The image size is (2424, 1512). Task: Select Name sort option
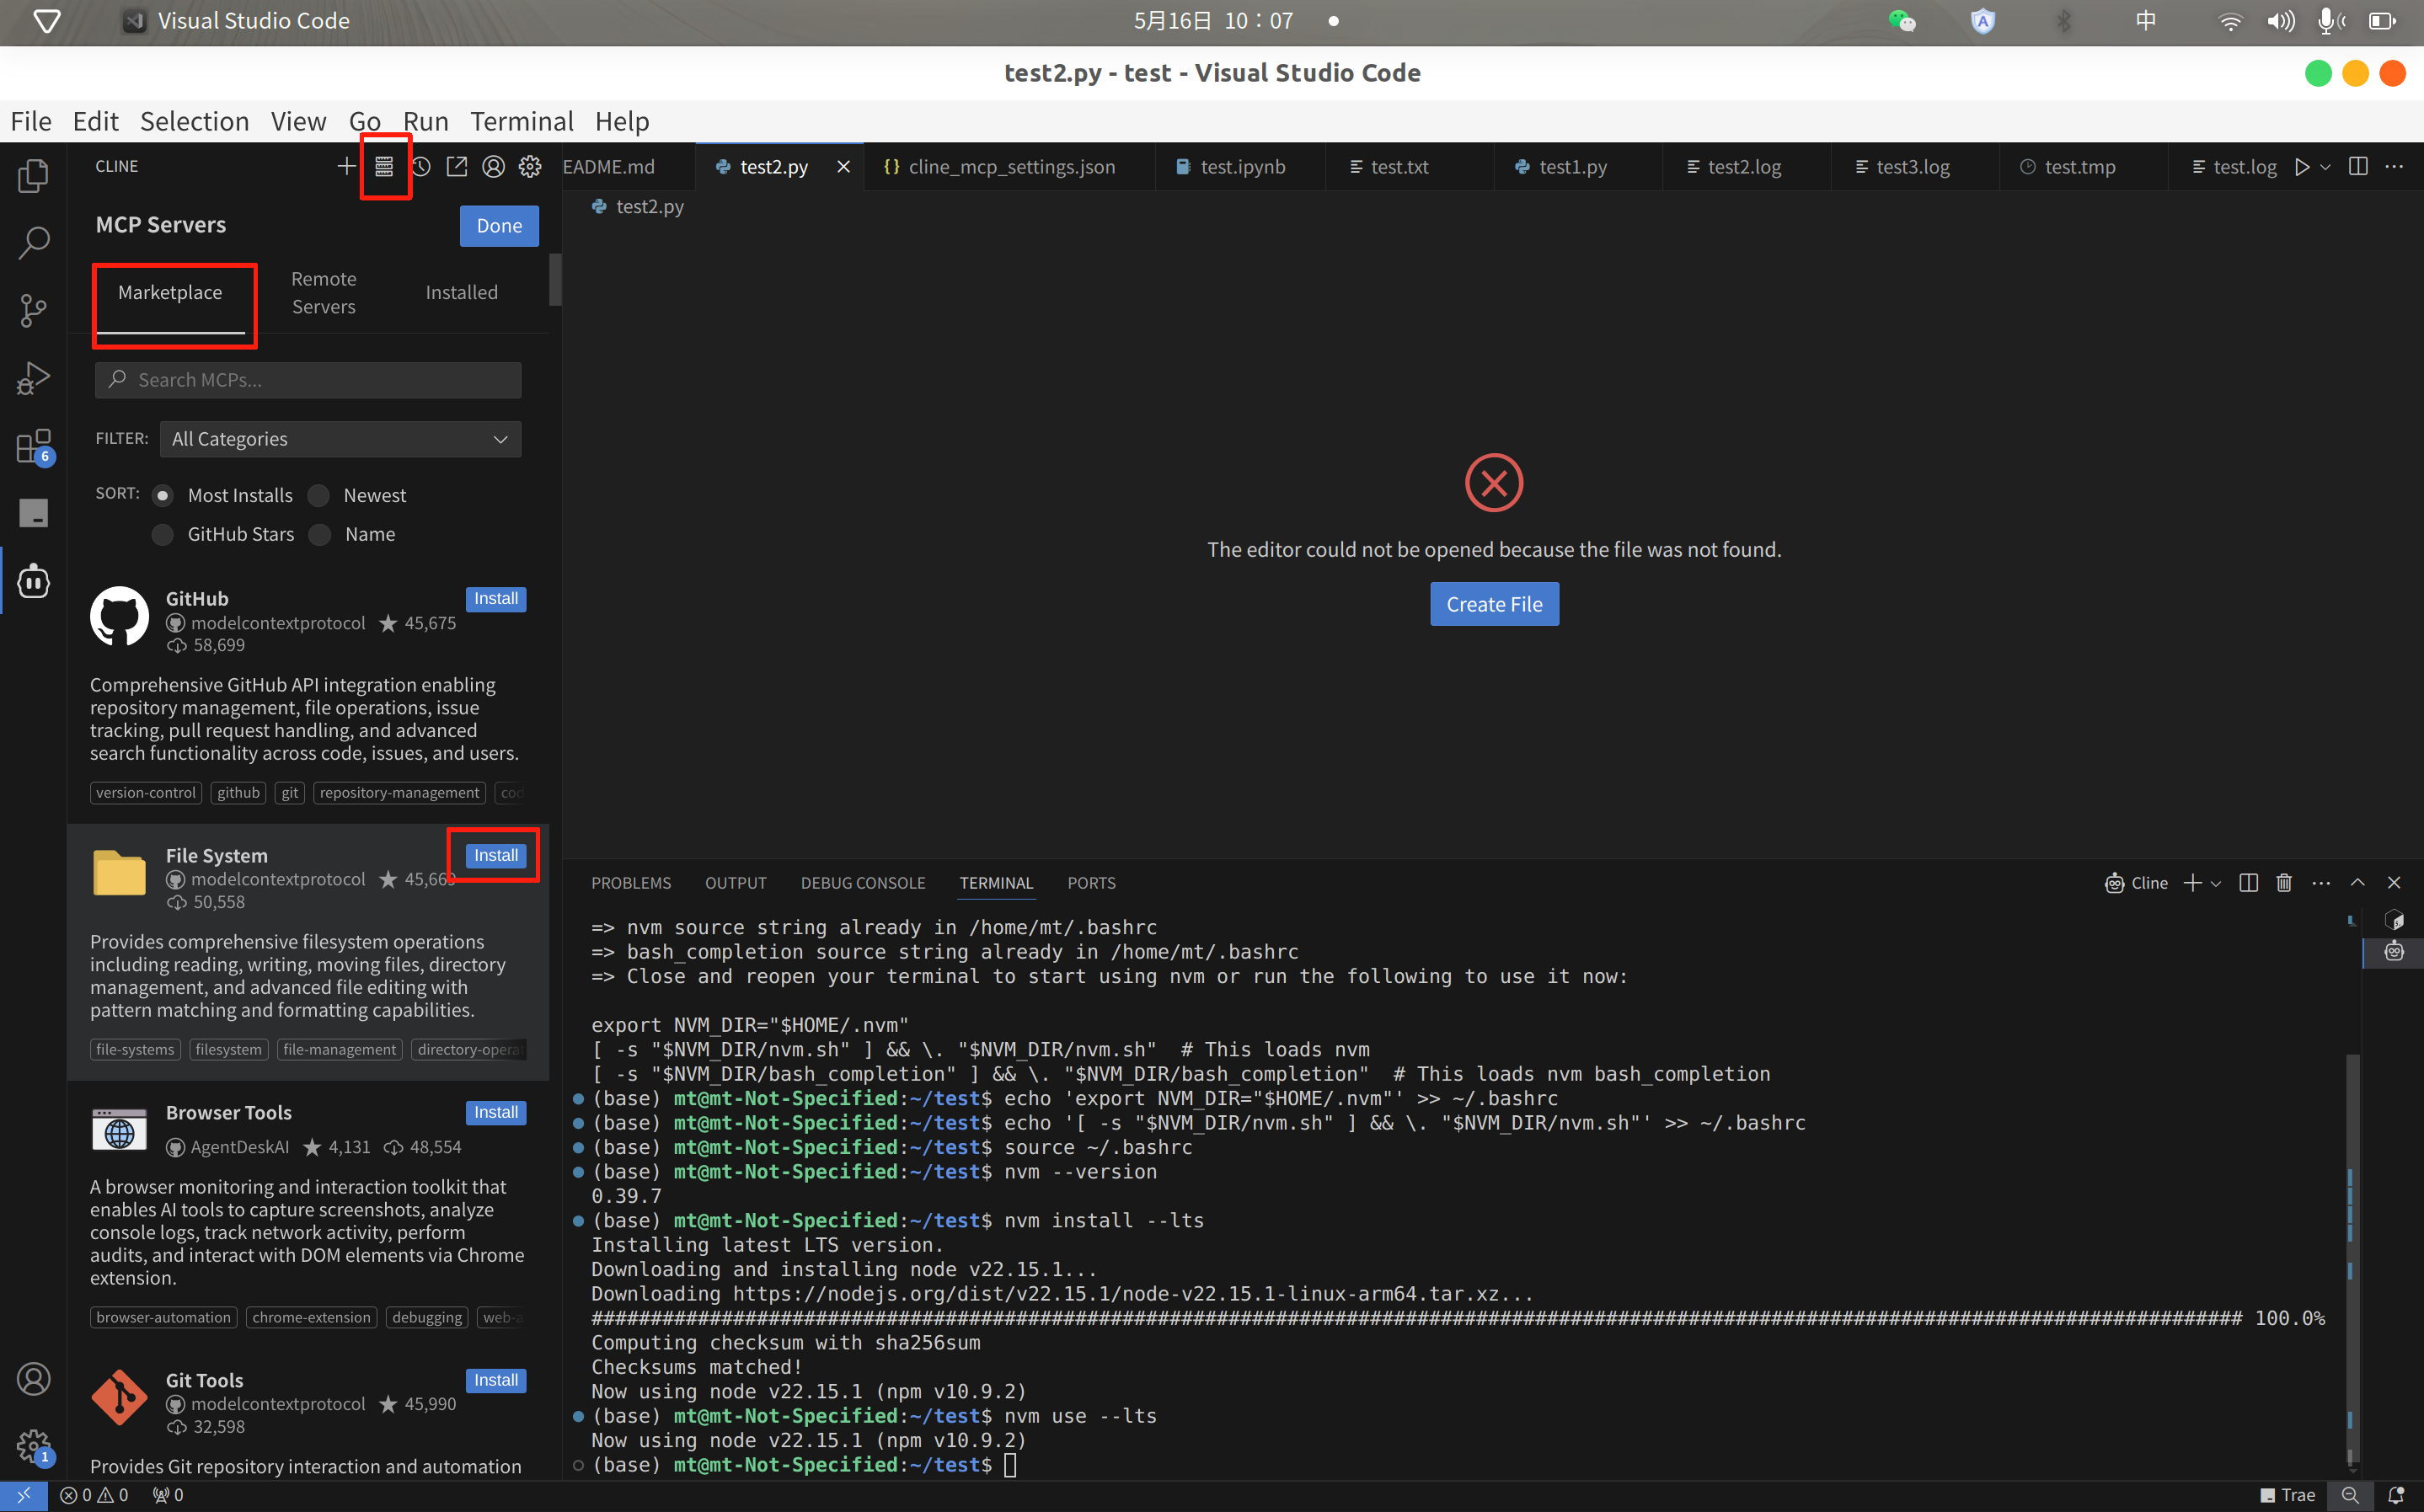point(320,534)
